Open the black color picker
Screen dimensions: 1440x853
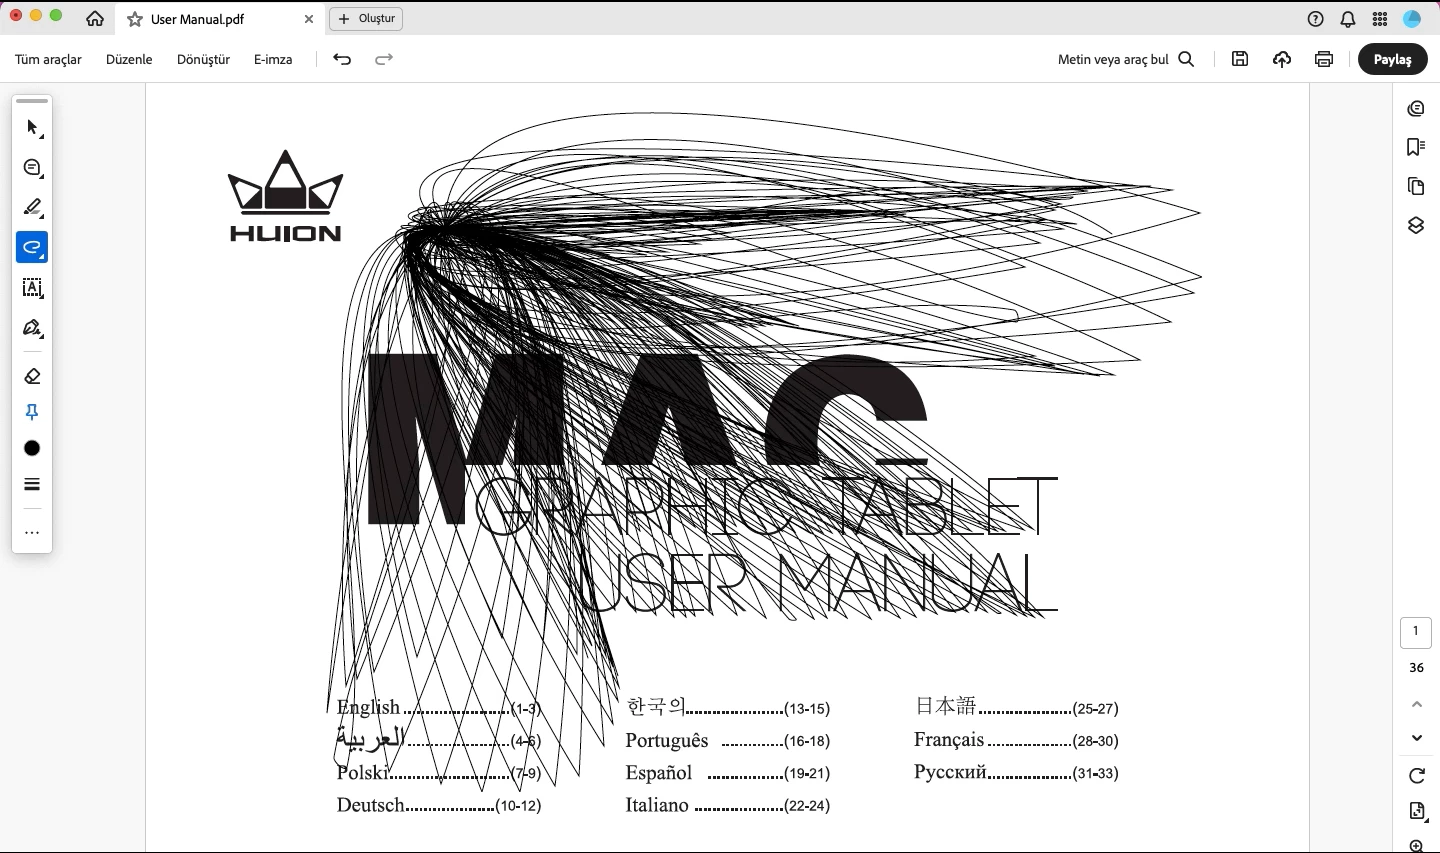point(32,448)
